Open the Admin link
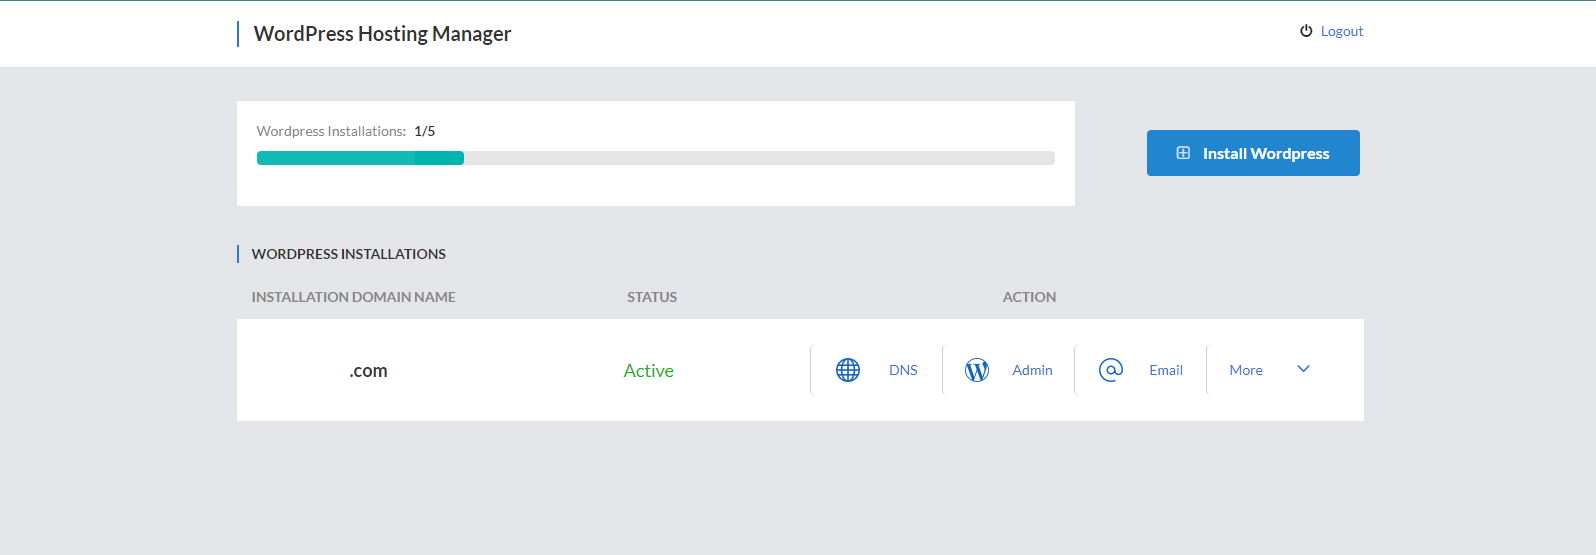The height and width of the screenshot is (555, 1596). [1032, 370]
